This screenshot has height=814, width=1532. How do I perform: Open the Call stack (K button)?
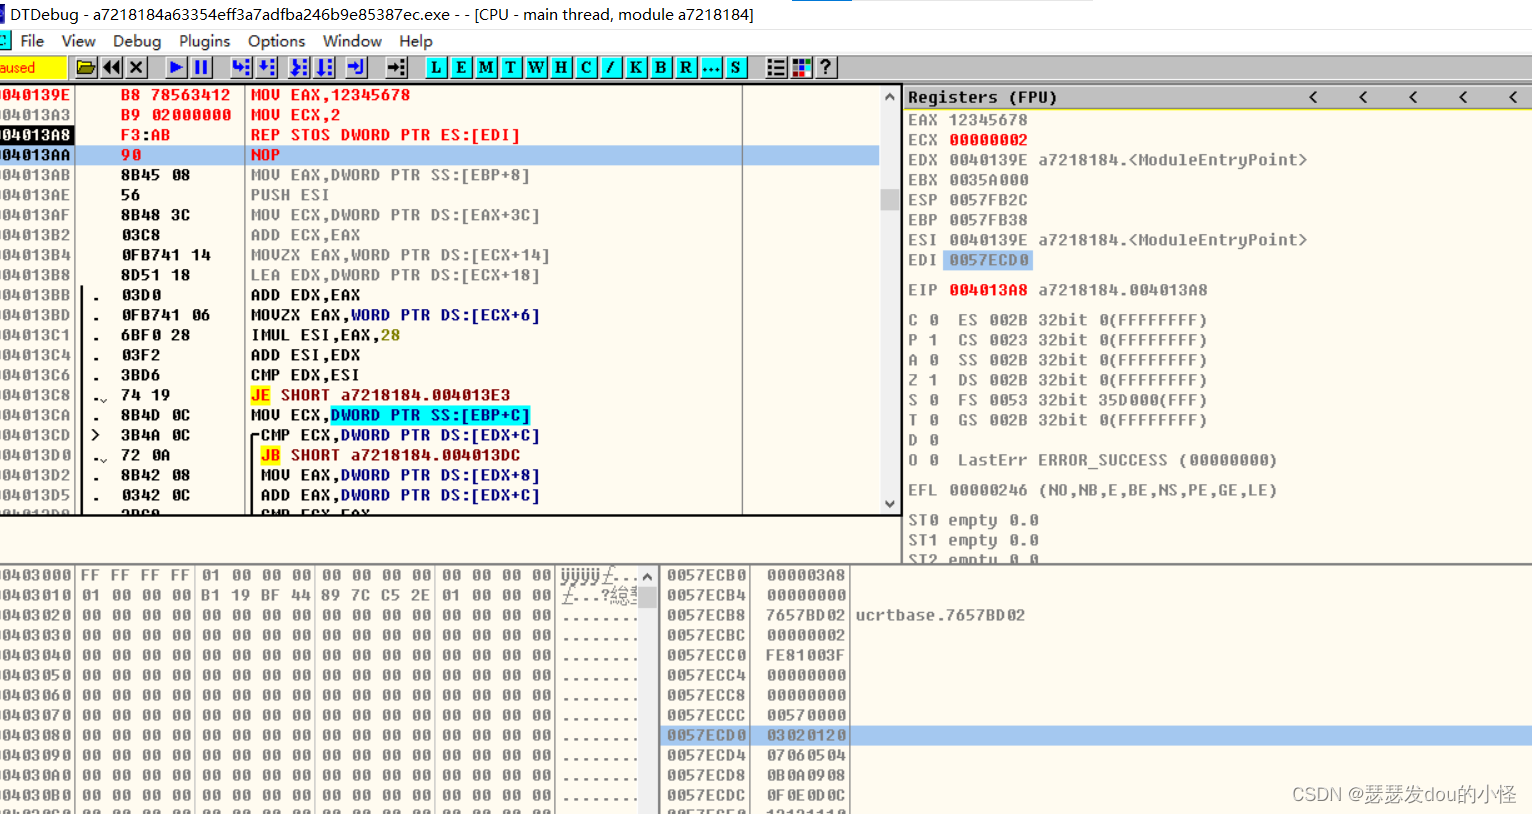[x=636, y=68]
